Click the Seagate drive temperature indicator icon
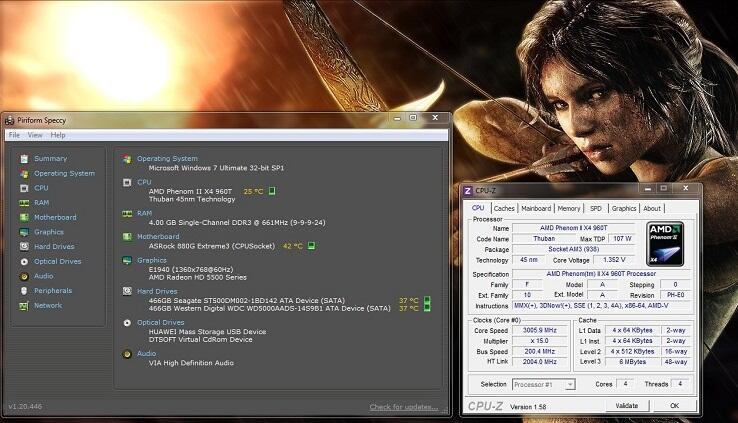 (x=427, y=300)
